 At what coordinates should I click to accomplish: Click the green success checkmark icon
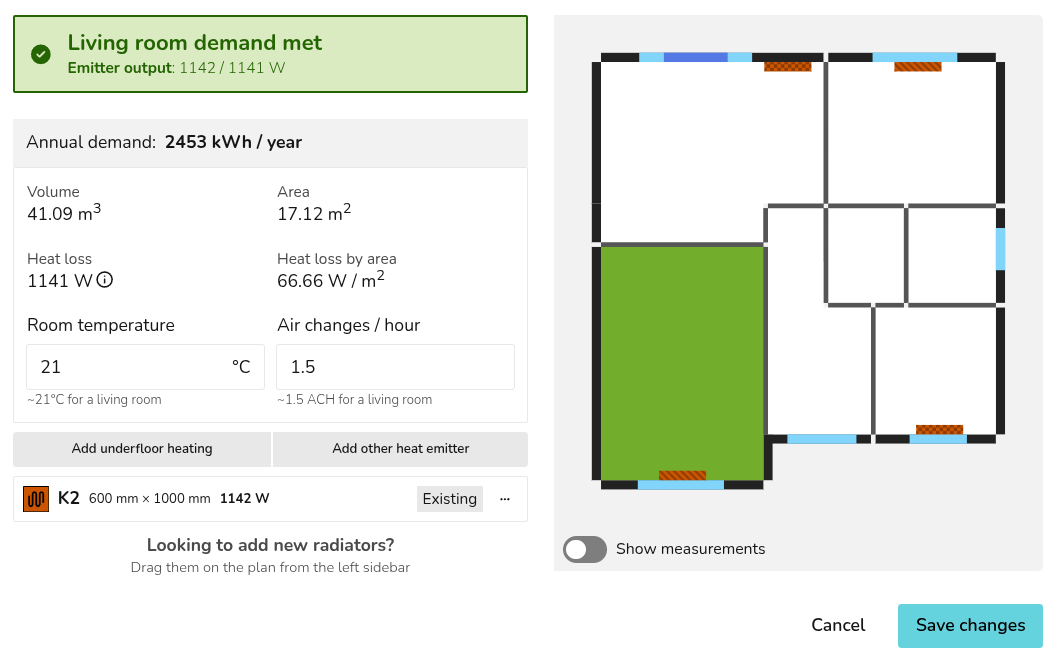click(40, 54)
